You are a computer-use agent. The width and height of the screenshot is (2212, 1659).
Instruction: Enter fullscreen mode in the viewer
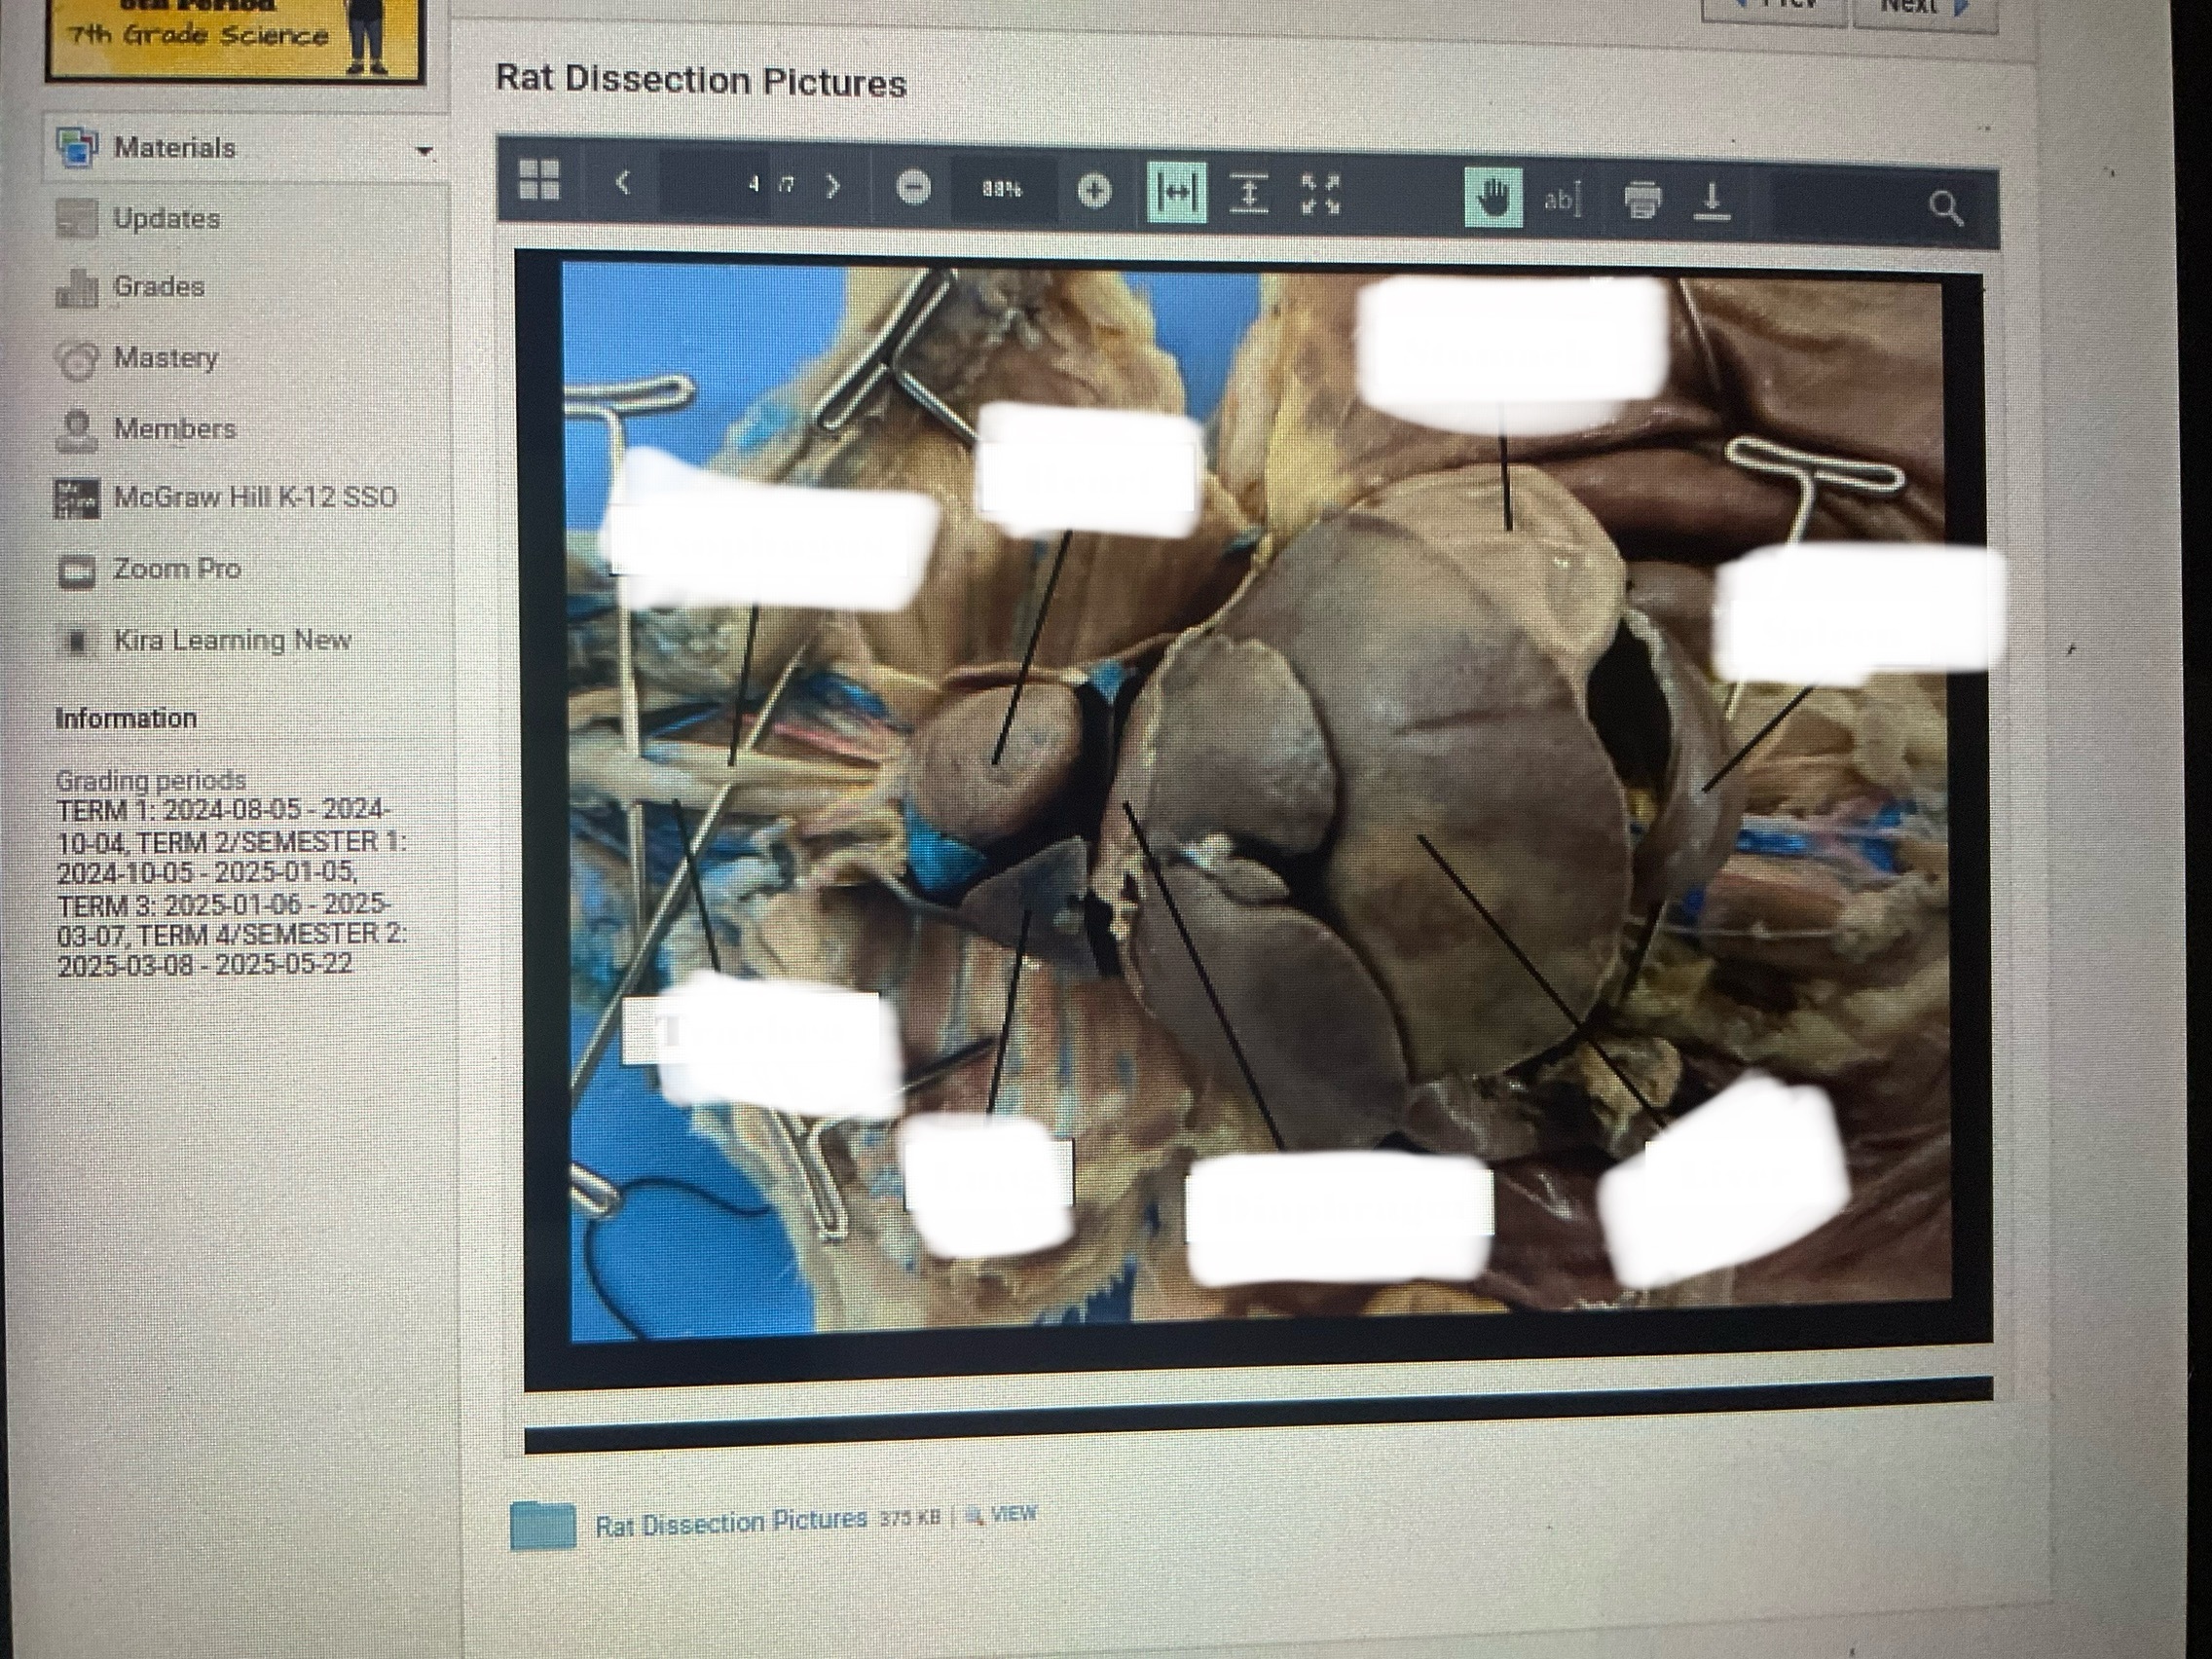pyautogui.click(x=1320, y=195)
